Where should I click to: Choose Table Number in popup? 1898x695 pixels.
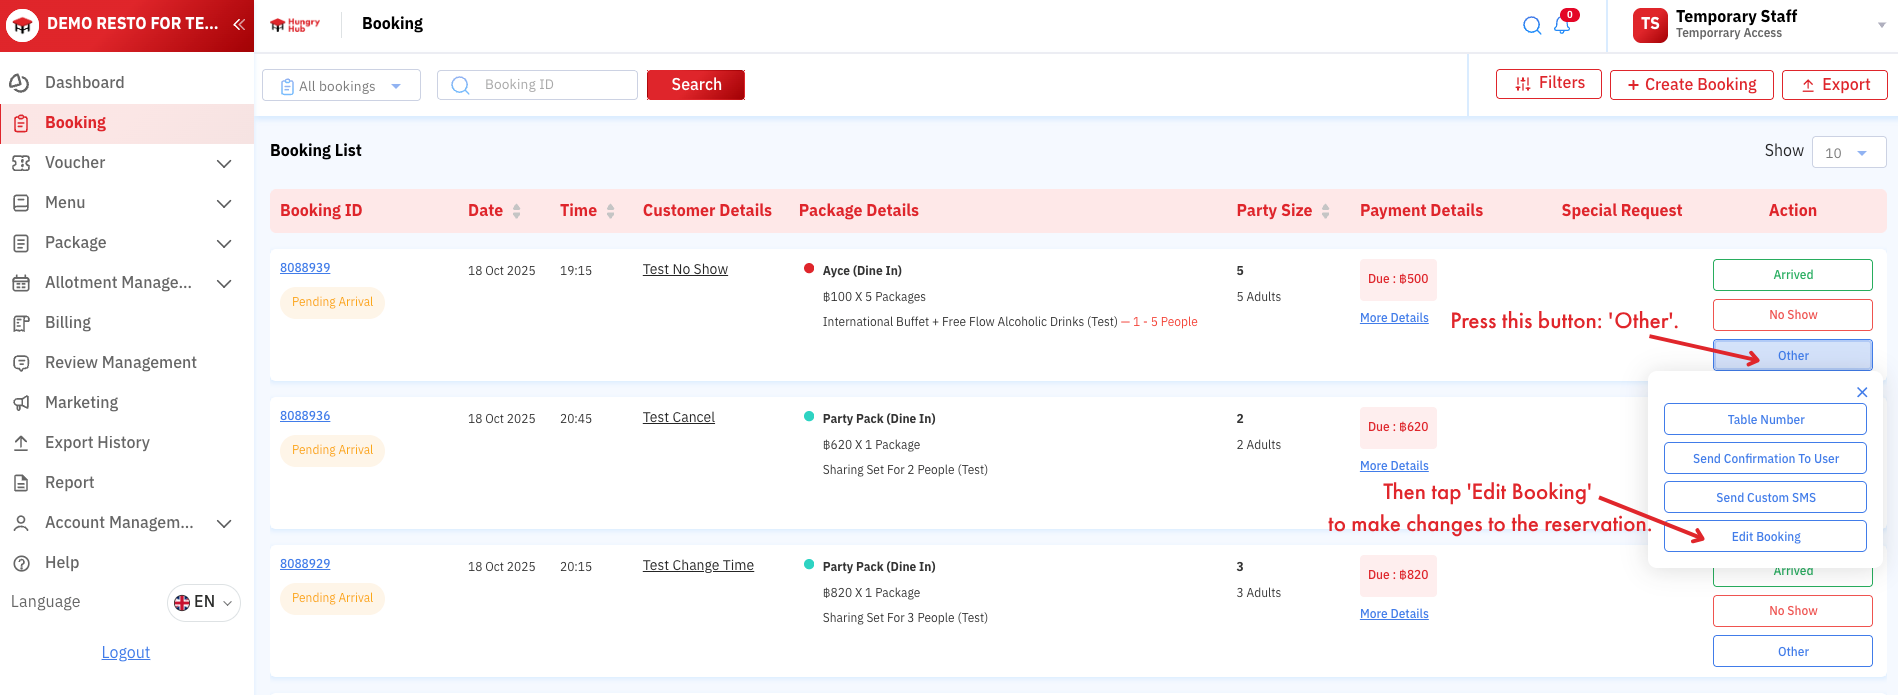(x=1765, y=420)
